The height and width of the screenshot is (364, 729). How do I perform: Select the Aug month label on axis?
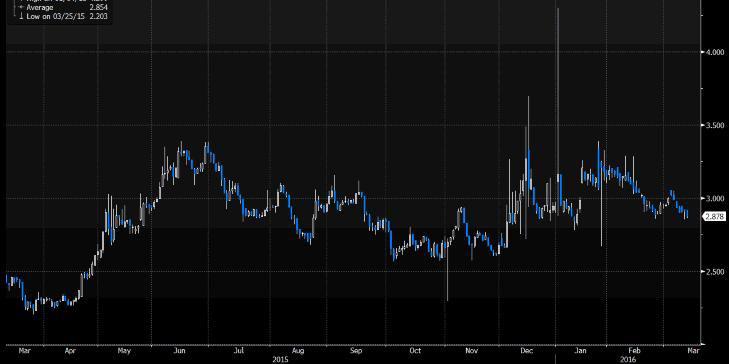click(298, 351)
